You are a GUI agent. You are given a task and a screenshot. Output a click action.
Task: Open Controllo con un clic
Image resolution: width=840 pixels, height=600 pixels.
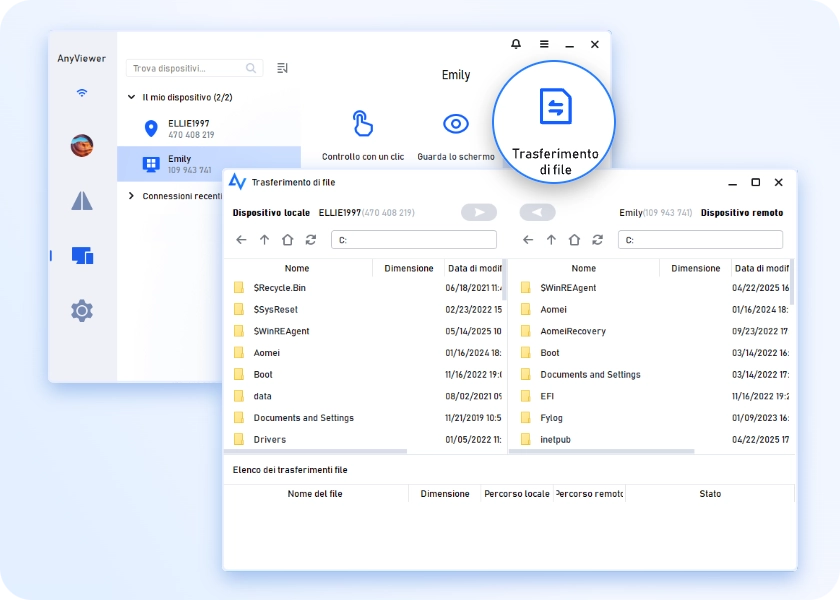pos(363,124)
